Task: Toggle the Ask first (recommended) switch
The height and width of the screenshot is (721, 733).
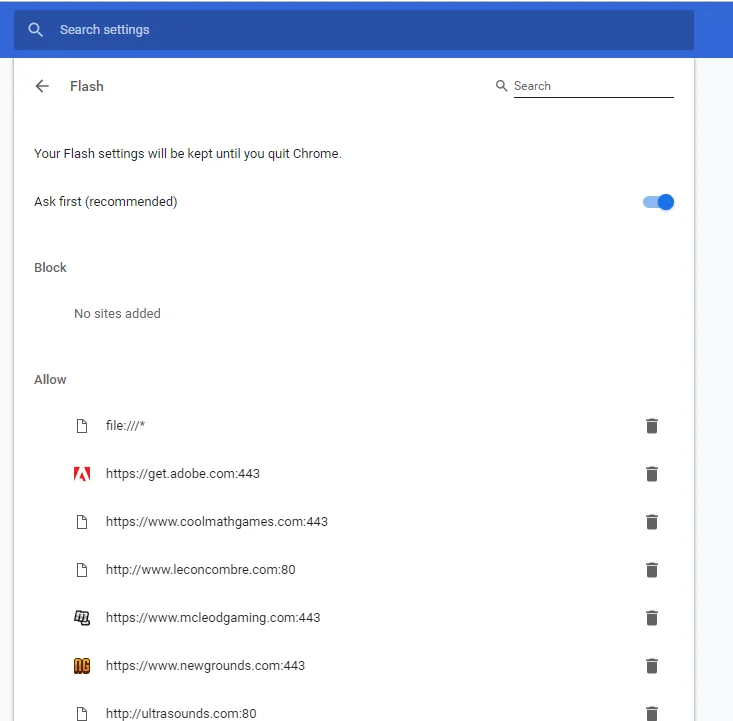Action: tap(658, 202)
